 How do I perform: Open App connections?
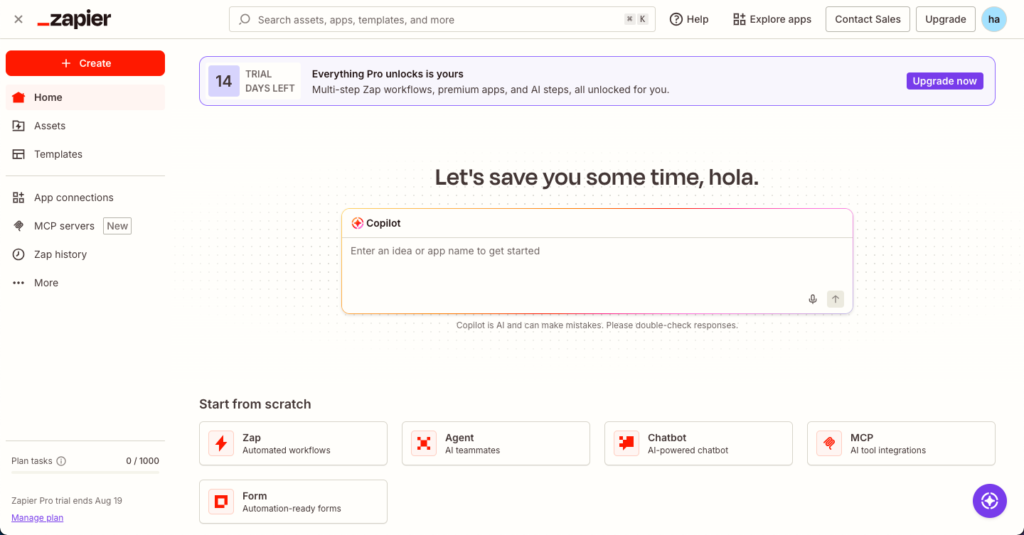coord(86,197)
